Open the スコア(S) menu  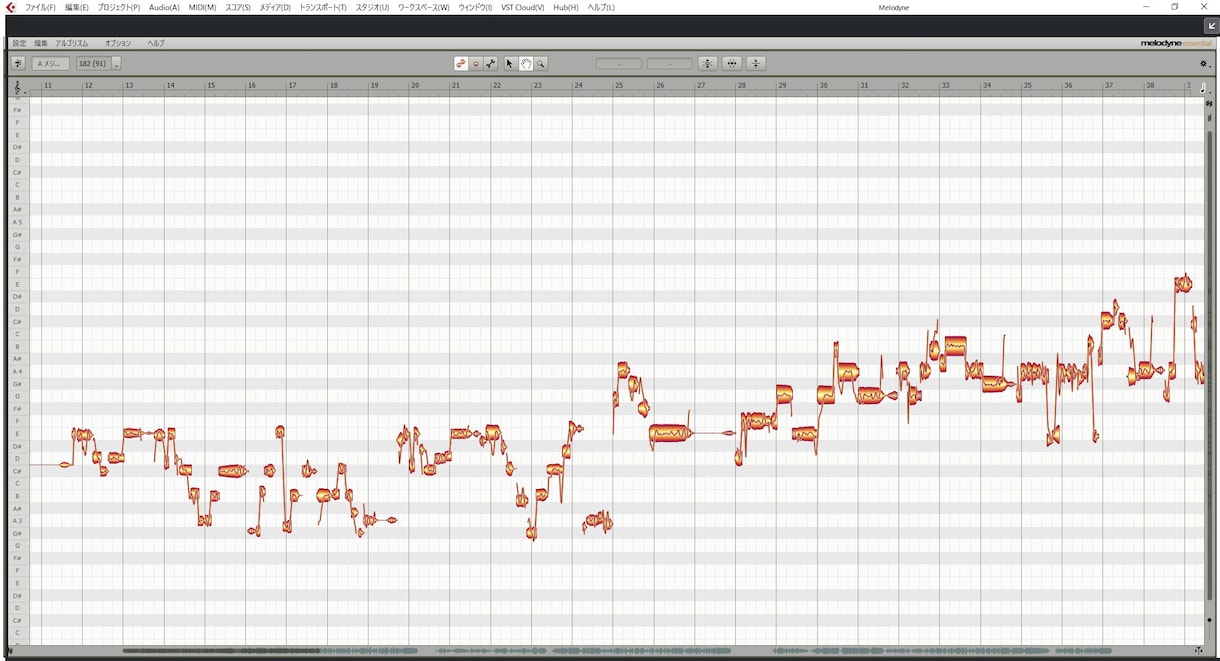click(x=238, y=7)
